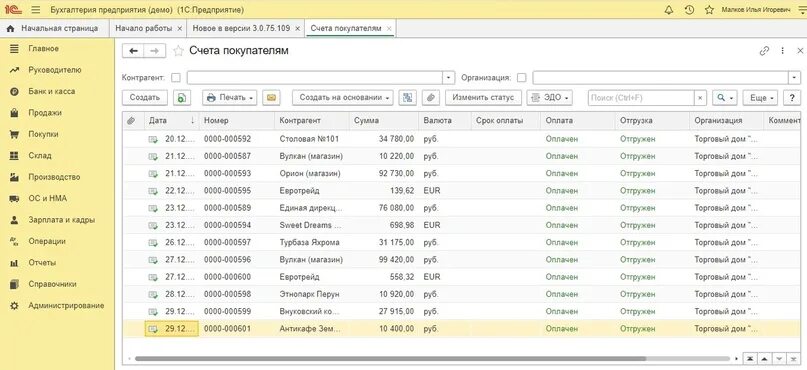807x370 pixels.
Task: Click the Создать button
Action: click(145, 97)
